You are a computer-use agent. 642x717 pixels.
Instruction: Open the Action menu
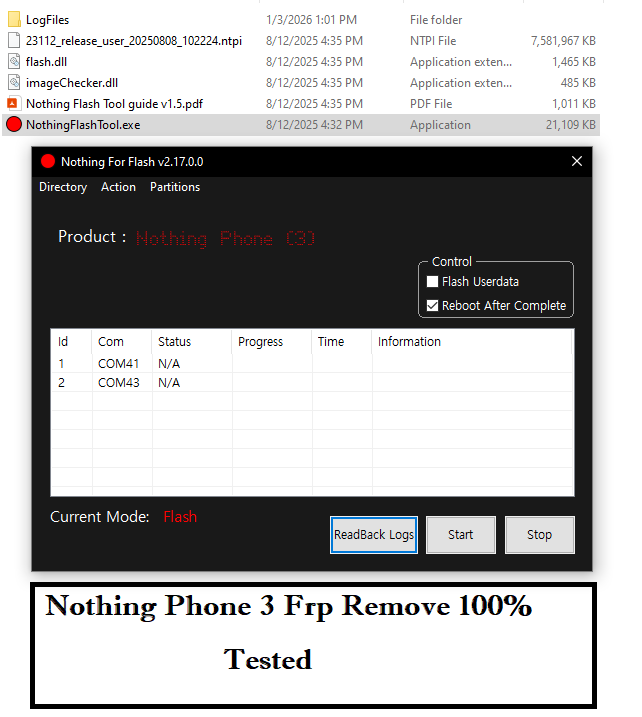[118, 187]
